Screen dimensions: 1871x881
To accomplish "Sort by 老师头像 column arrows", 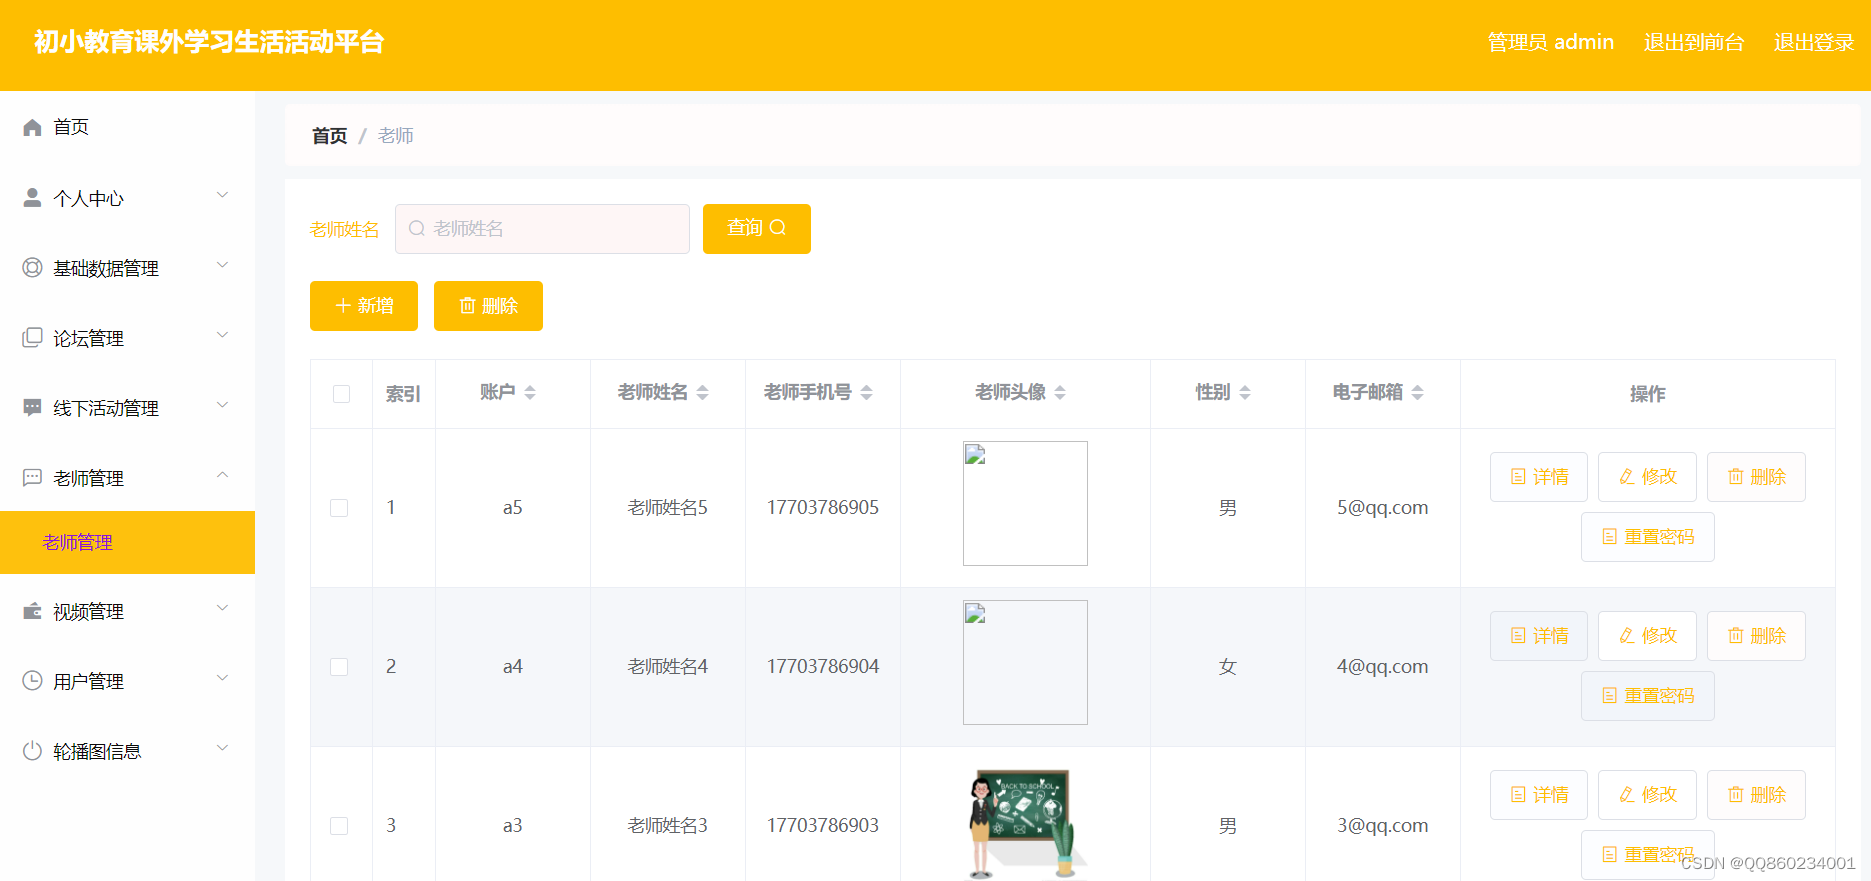I will [x=1060, y=393].
